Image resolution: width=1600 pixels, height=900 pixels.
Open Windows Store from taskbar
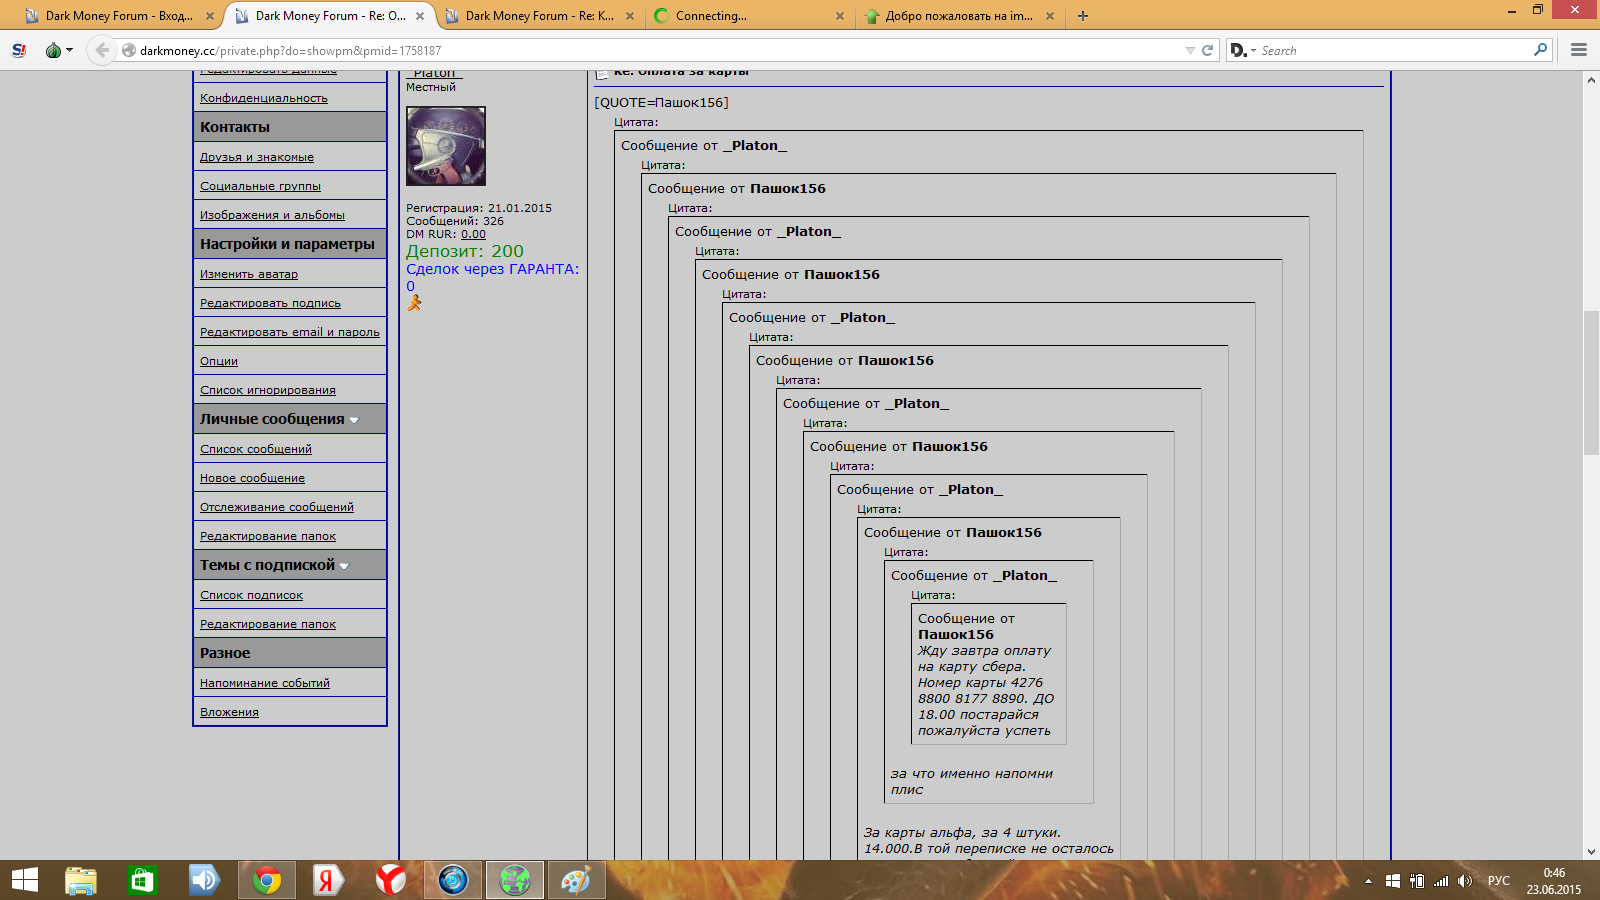pos(143,880)
